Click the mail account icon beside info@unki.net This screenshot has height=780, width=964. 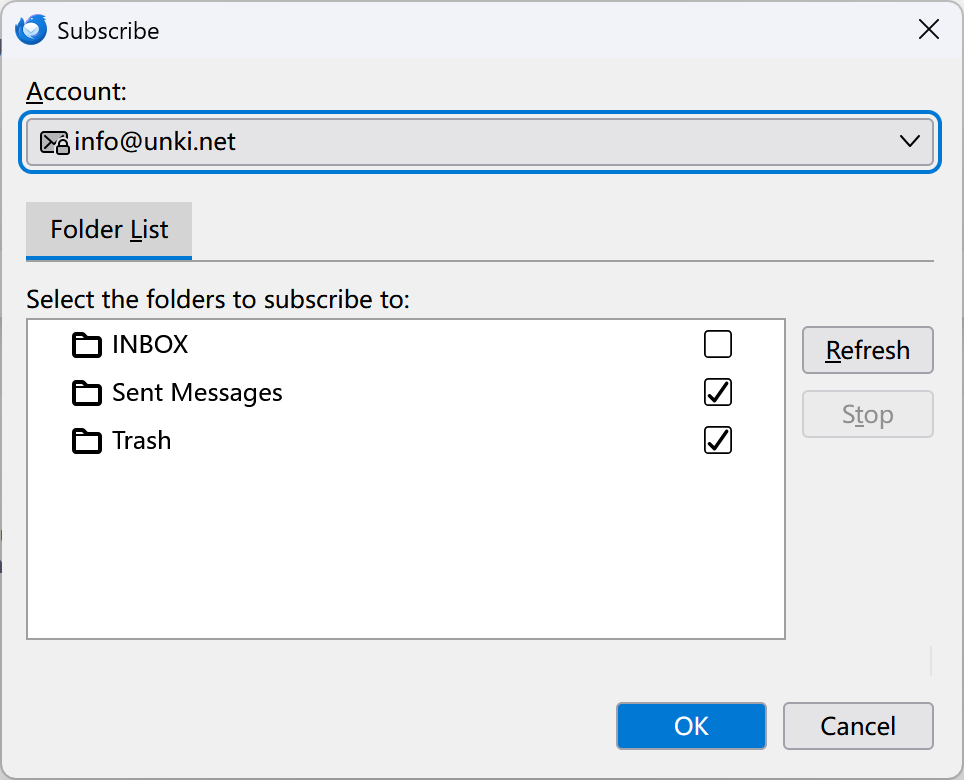tap(54, 142)
